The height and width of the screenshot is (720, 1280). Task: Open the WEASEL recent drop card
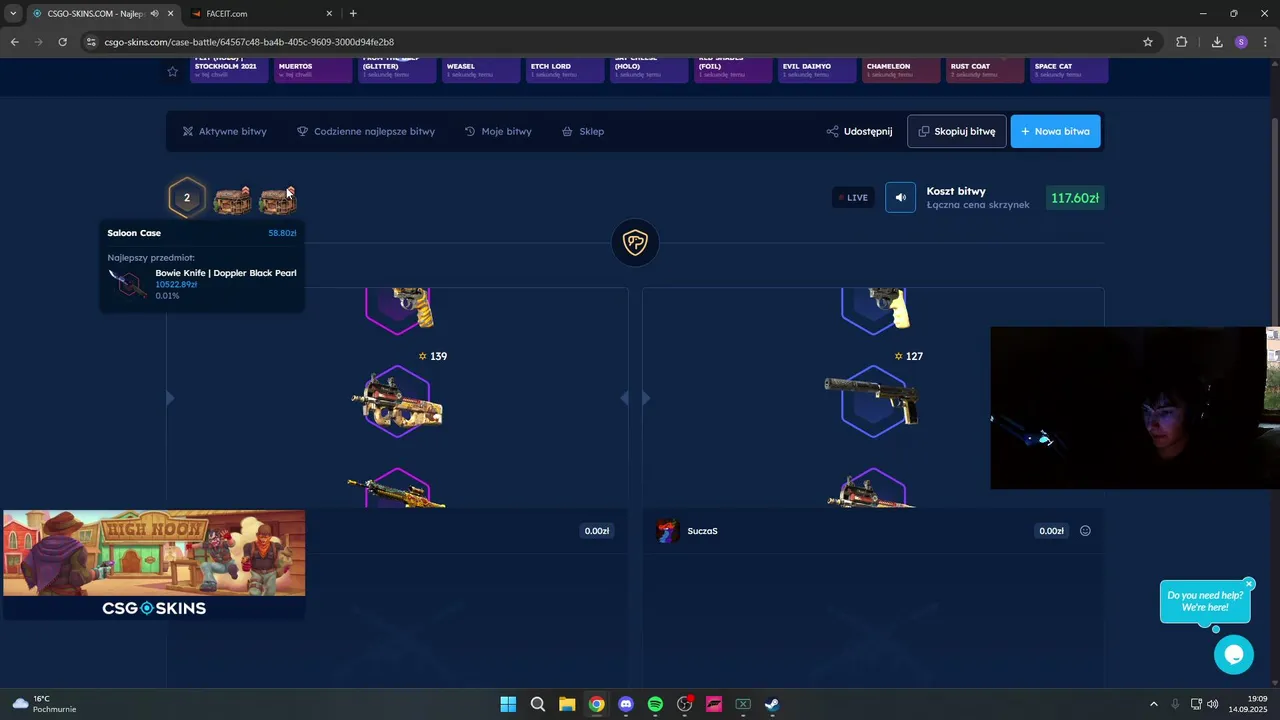481,70
